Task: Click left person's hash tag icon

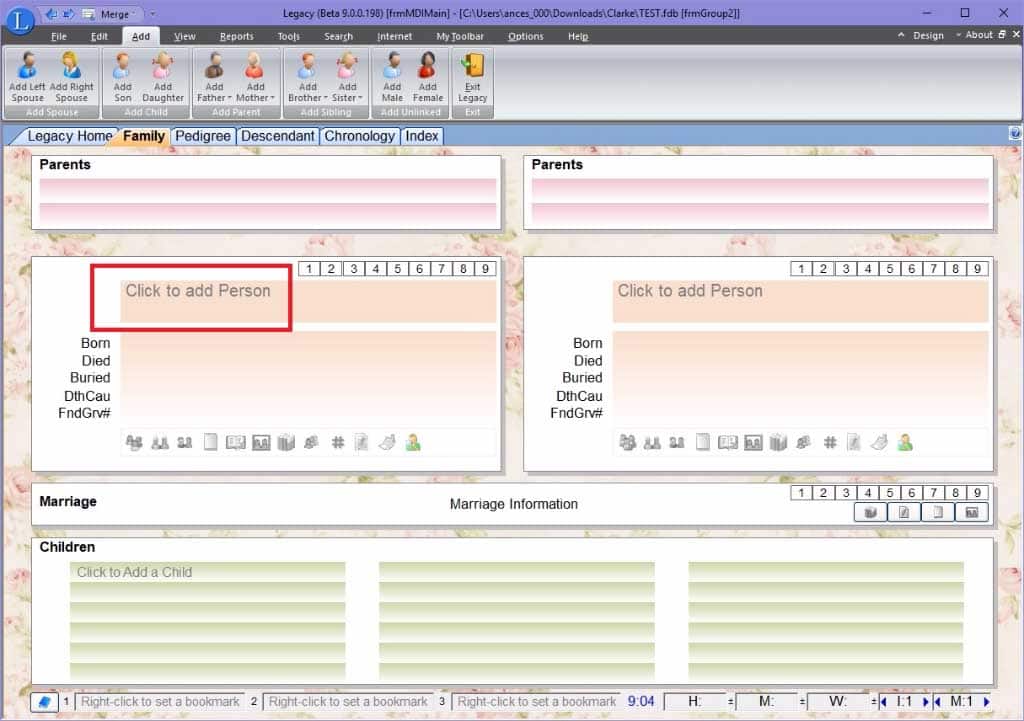Action: point(338,443)
